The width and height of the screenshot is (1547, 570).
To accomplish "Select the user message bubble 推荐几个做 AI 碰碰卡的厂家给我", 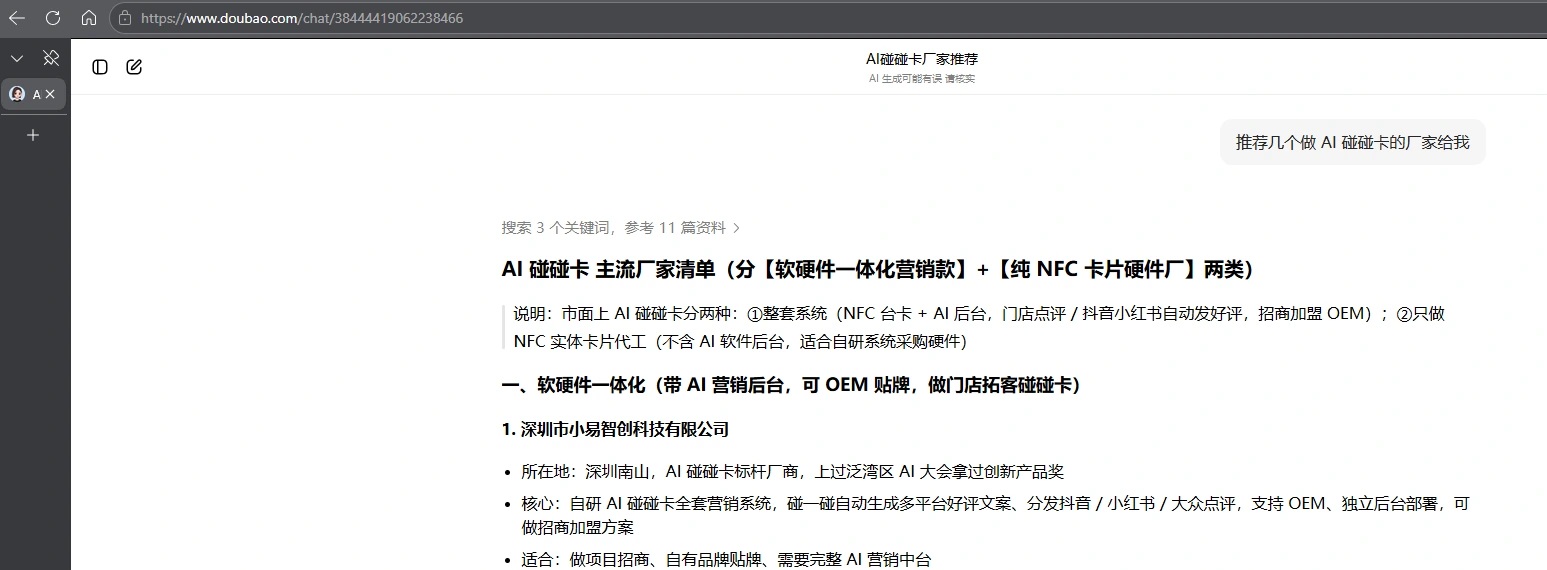I will click(1352, 142).
